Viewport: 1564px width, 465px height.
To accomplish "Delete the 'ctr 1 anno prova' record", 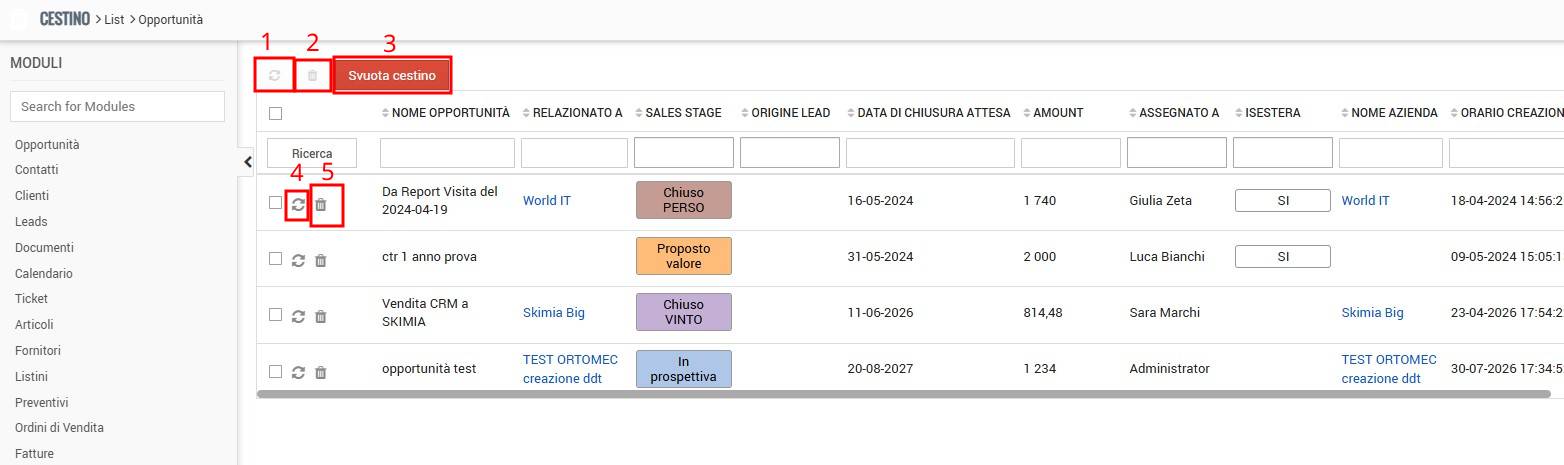I will click(x=321, y=260).
